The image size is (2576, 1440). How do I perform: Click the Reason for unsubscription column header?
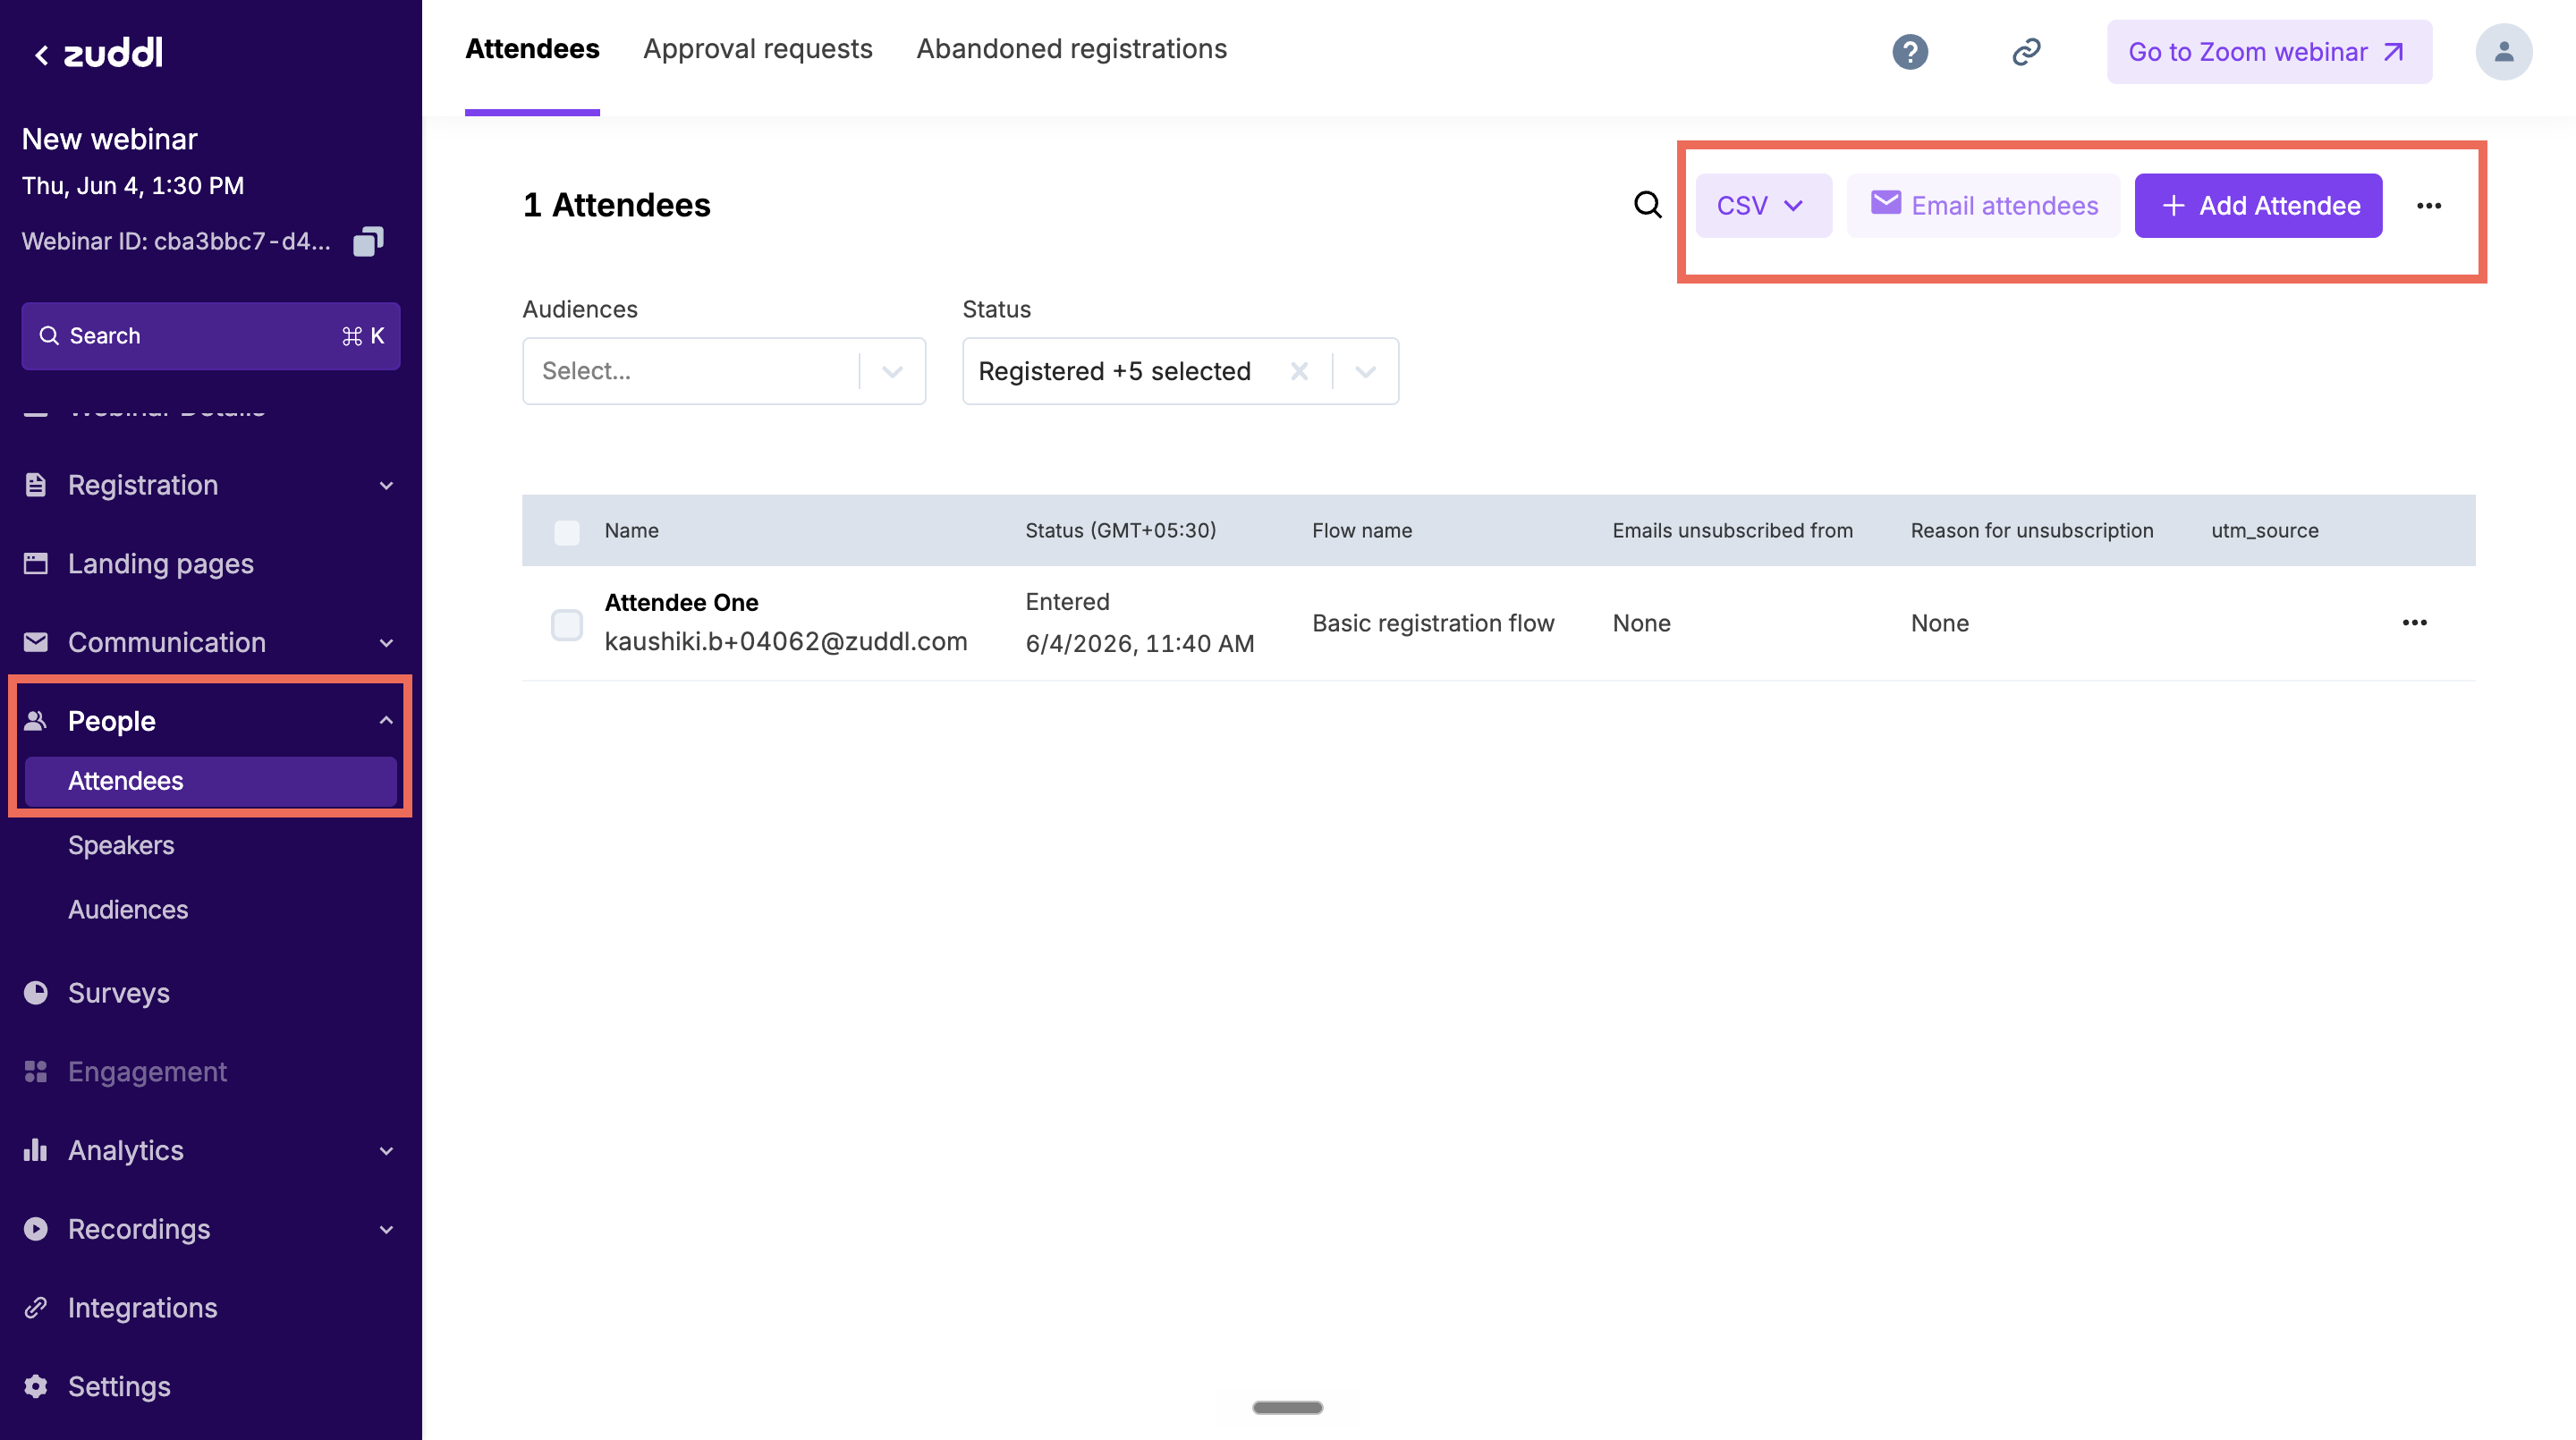coord(2032,530)
